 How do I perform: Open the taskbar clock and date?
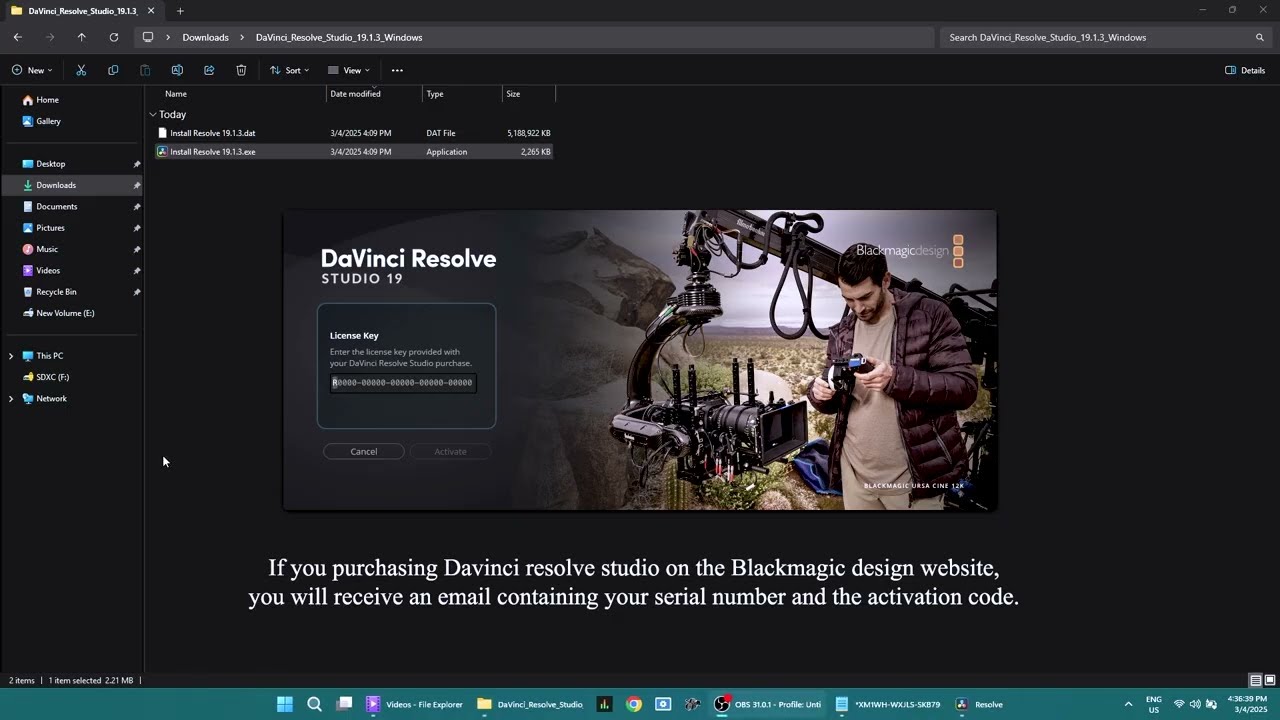(x=1250, y=704)
